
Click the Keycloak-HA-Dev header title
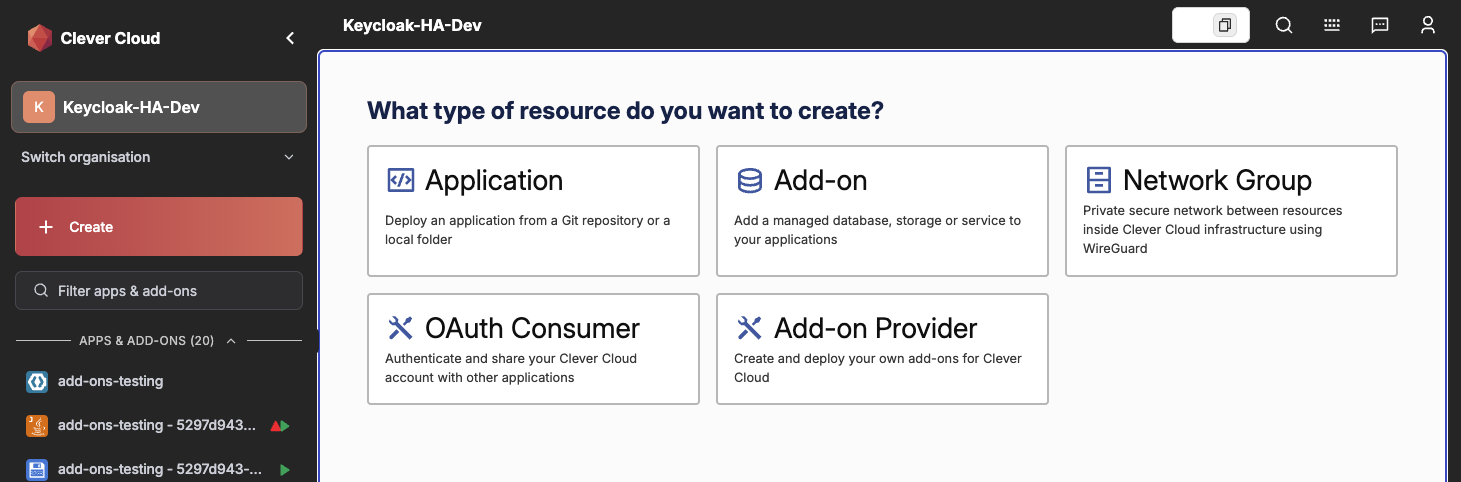412,25
